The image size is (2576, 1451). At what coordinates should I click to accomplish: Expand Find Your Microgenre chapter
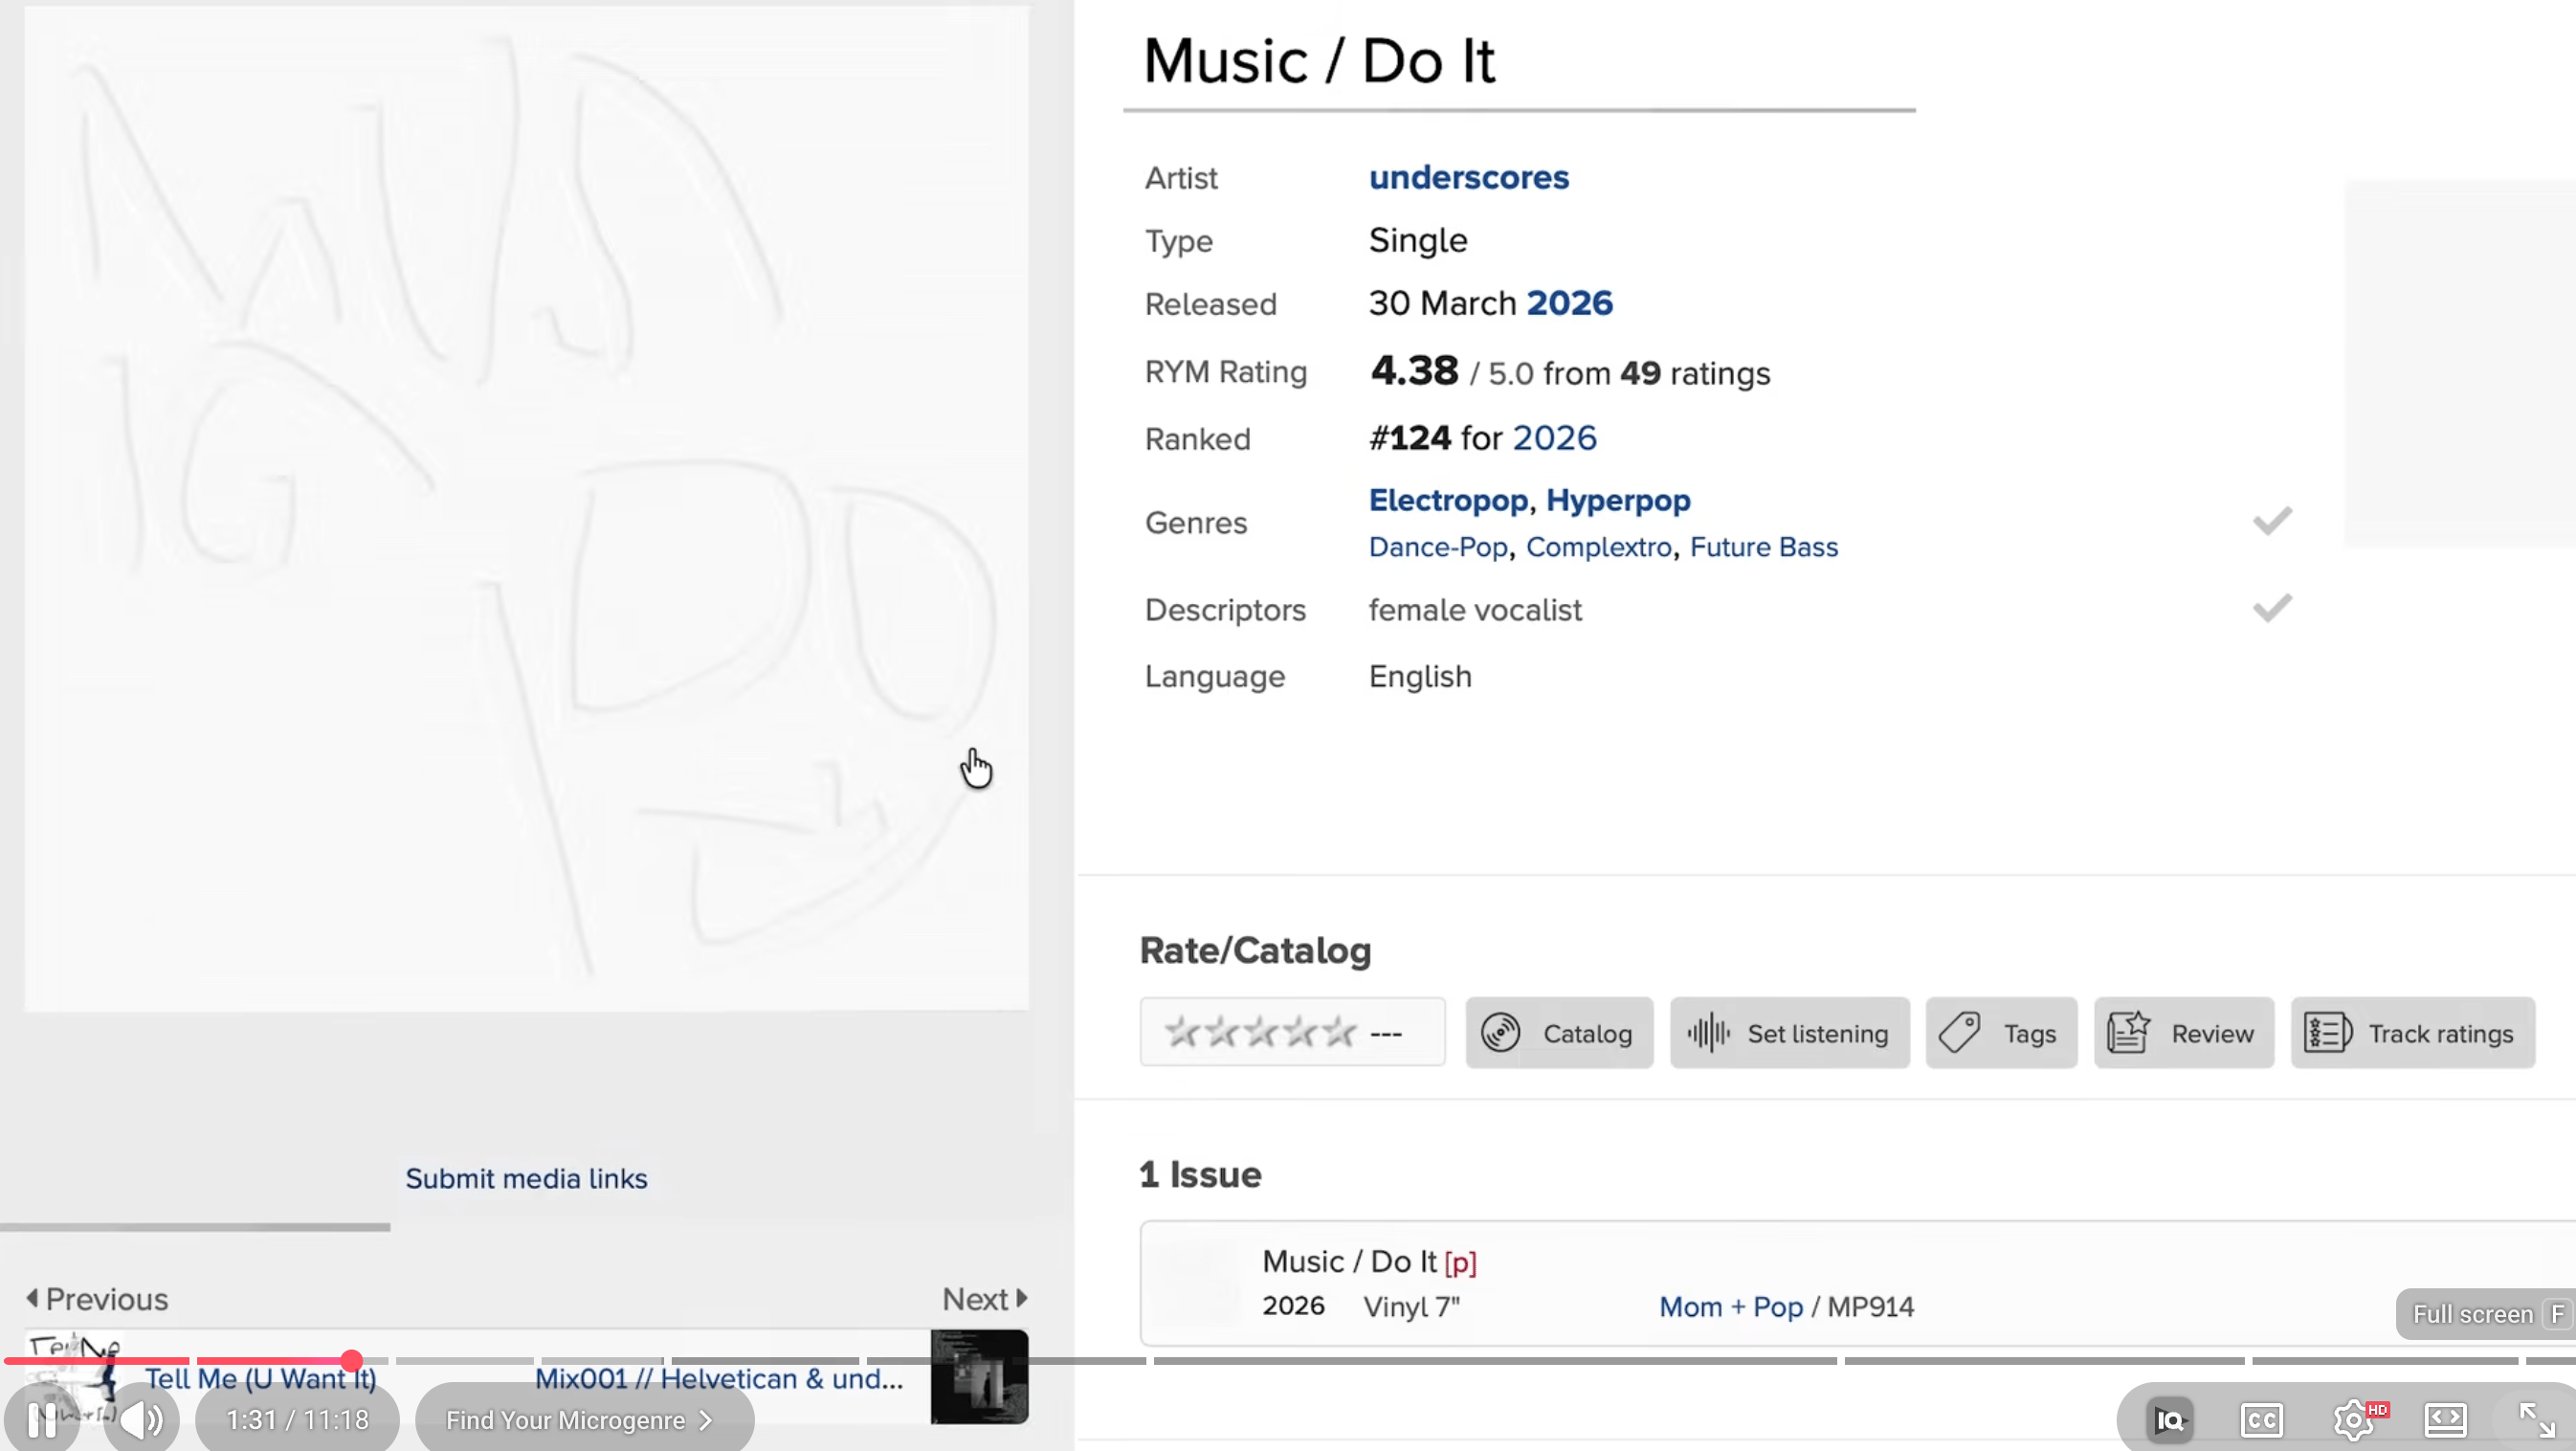pyautogui.click(x=580, y=1420)
